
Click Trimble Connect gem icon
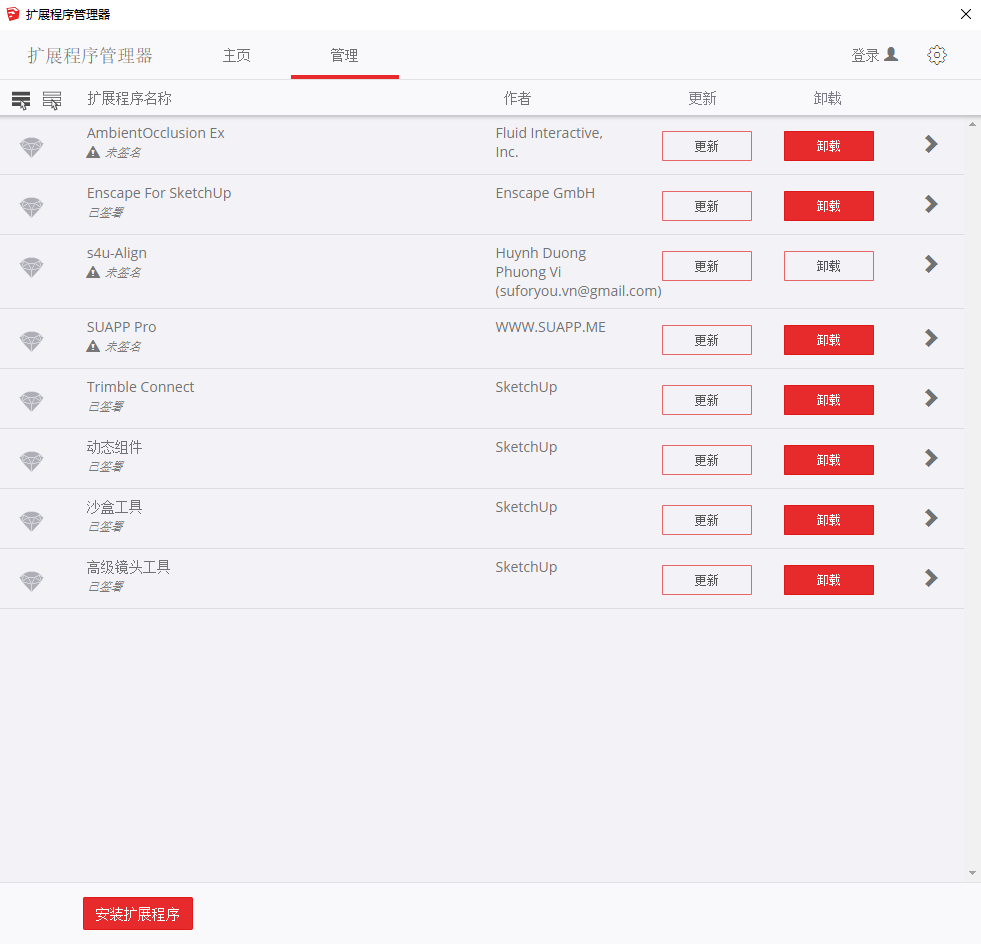[x=31, y=401]
